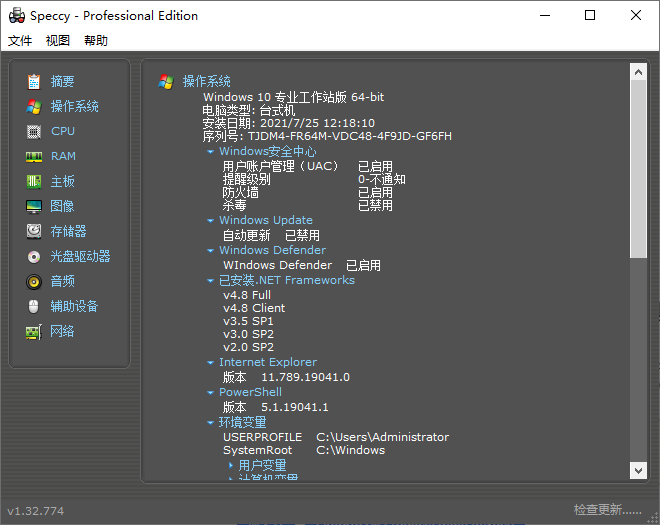
Task: Click the vertical scrollbar thumb
Action: [x=638, y=169]
